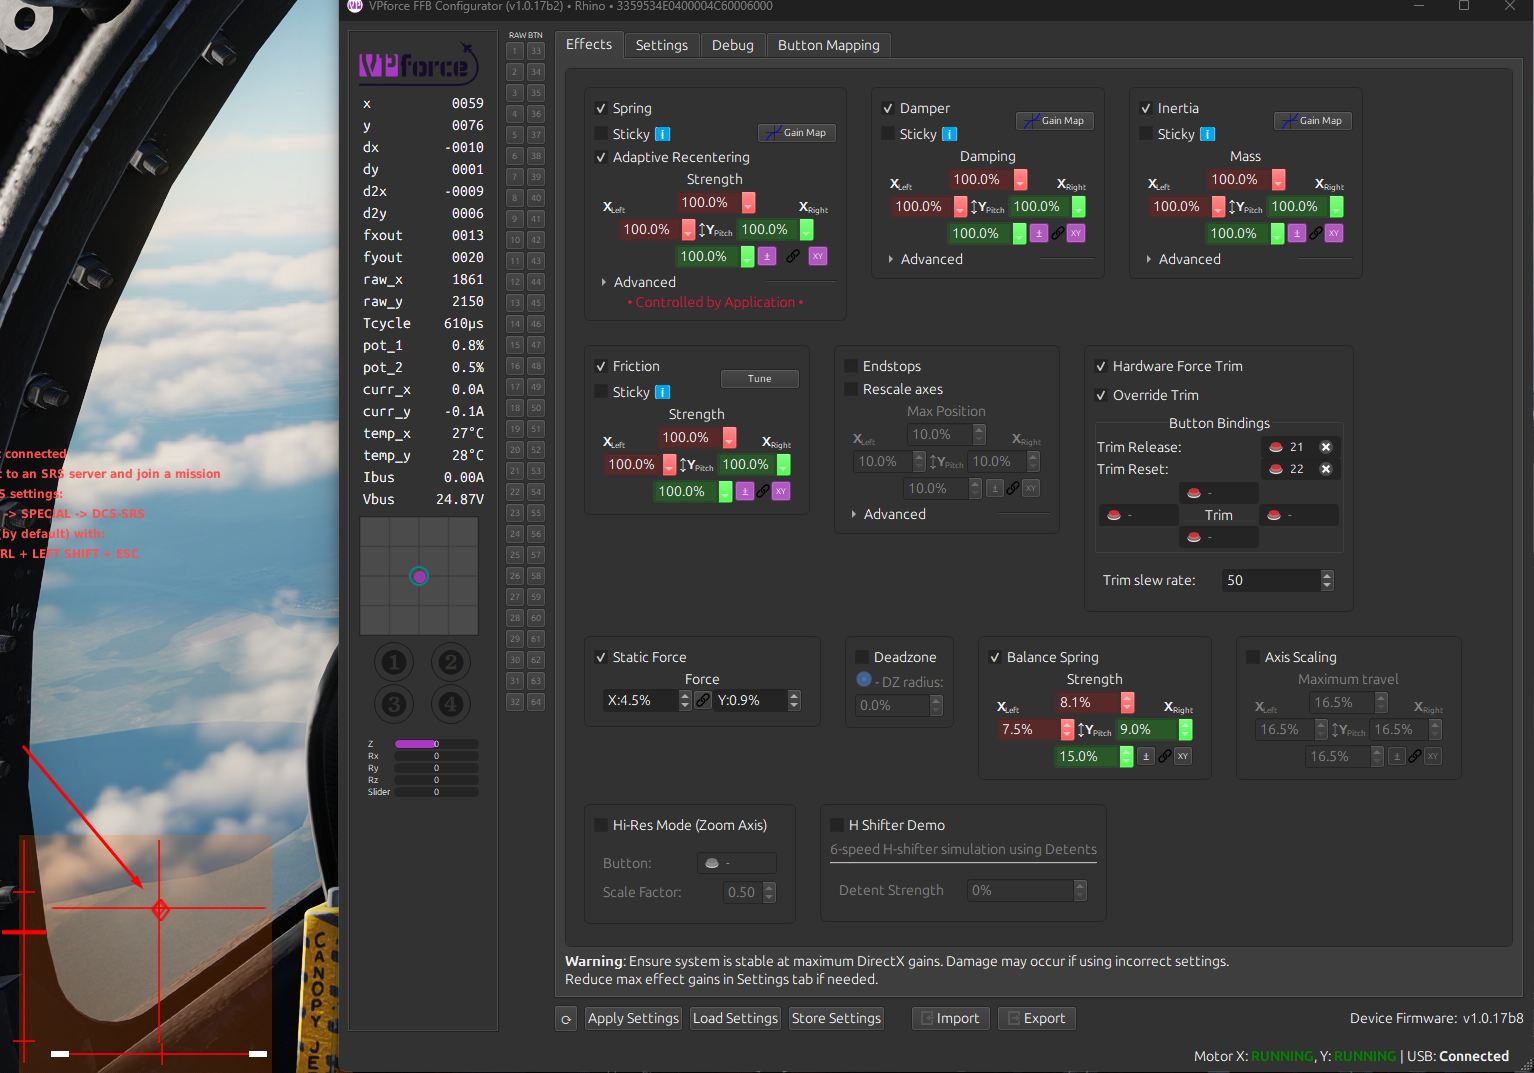The height and width of the screenshot is (1073, 1534).
Task: Toggle the Inertia mass link chain icon
Action: 1316,233
